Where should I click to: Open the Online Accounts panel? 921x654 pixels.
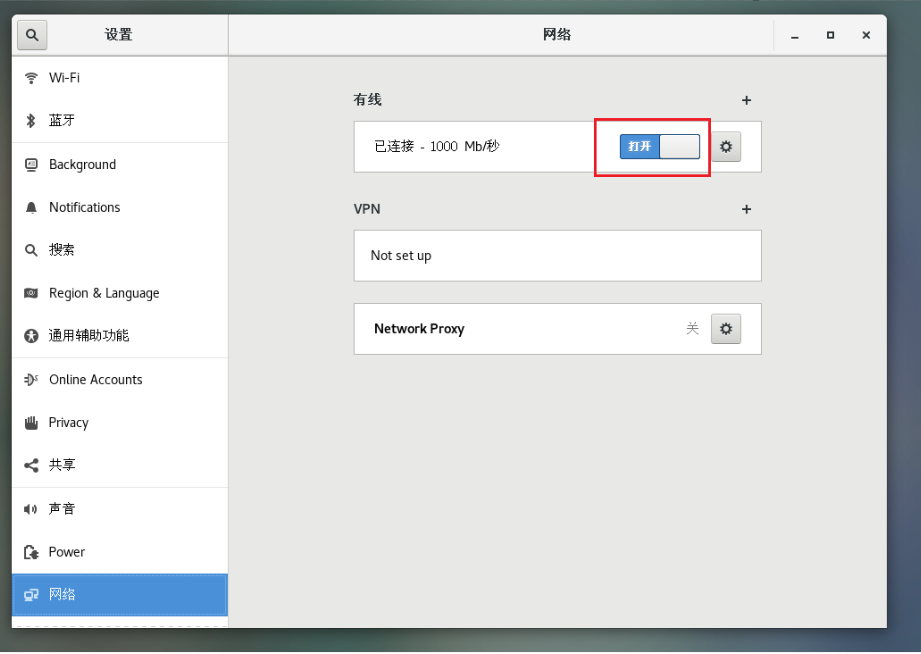120,380
